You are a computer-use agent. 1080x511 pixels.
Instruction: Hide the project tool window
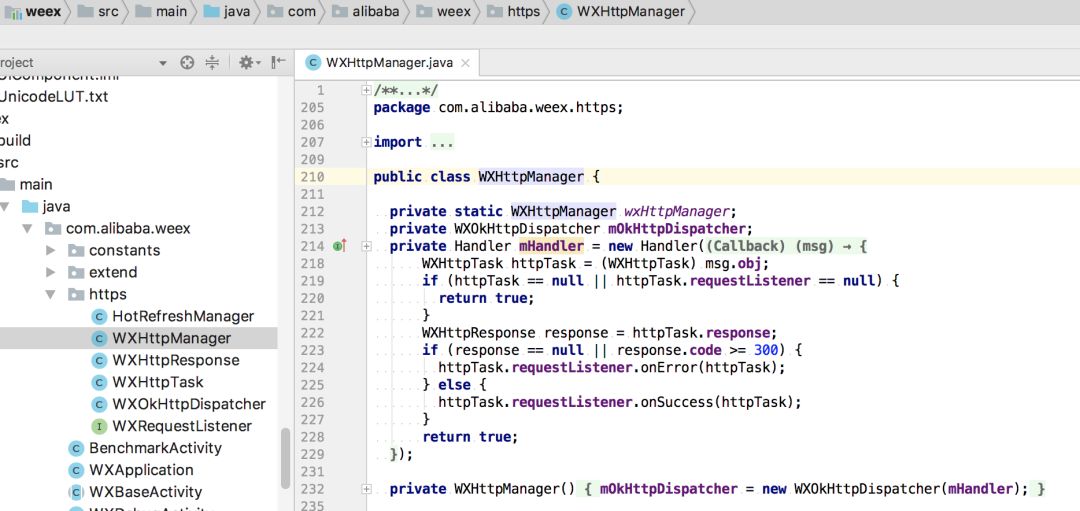click(278, 63)
